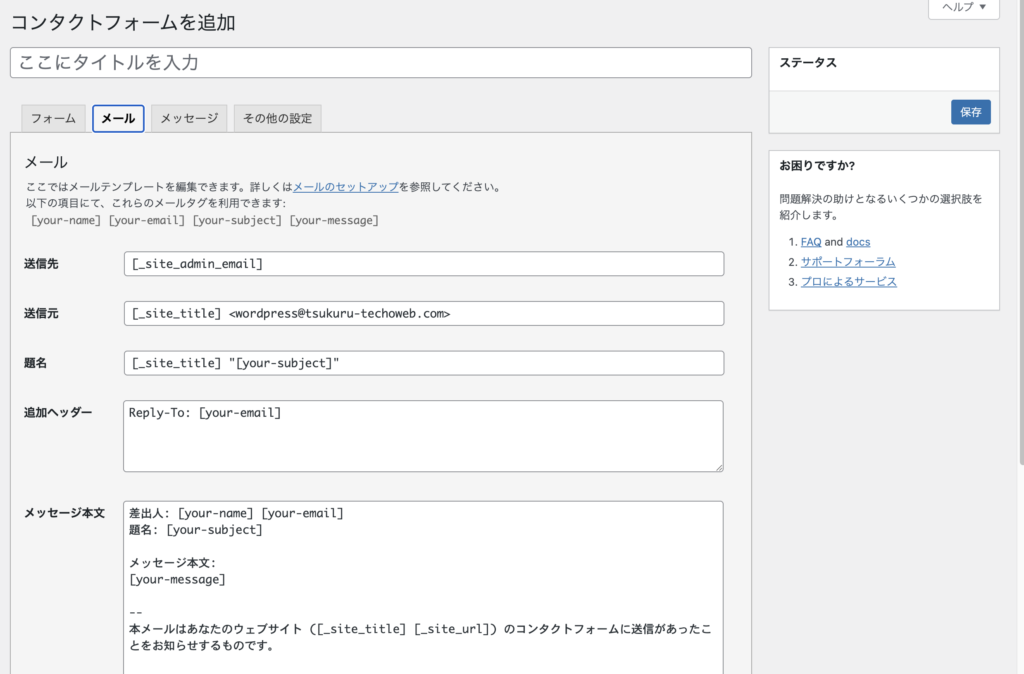Click the 追加ヘッダー text area
The image size is (1024, 674).
point(423,436)
